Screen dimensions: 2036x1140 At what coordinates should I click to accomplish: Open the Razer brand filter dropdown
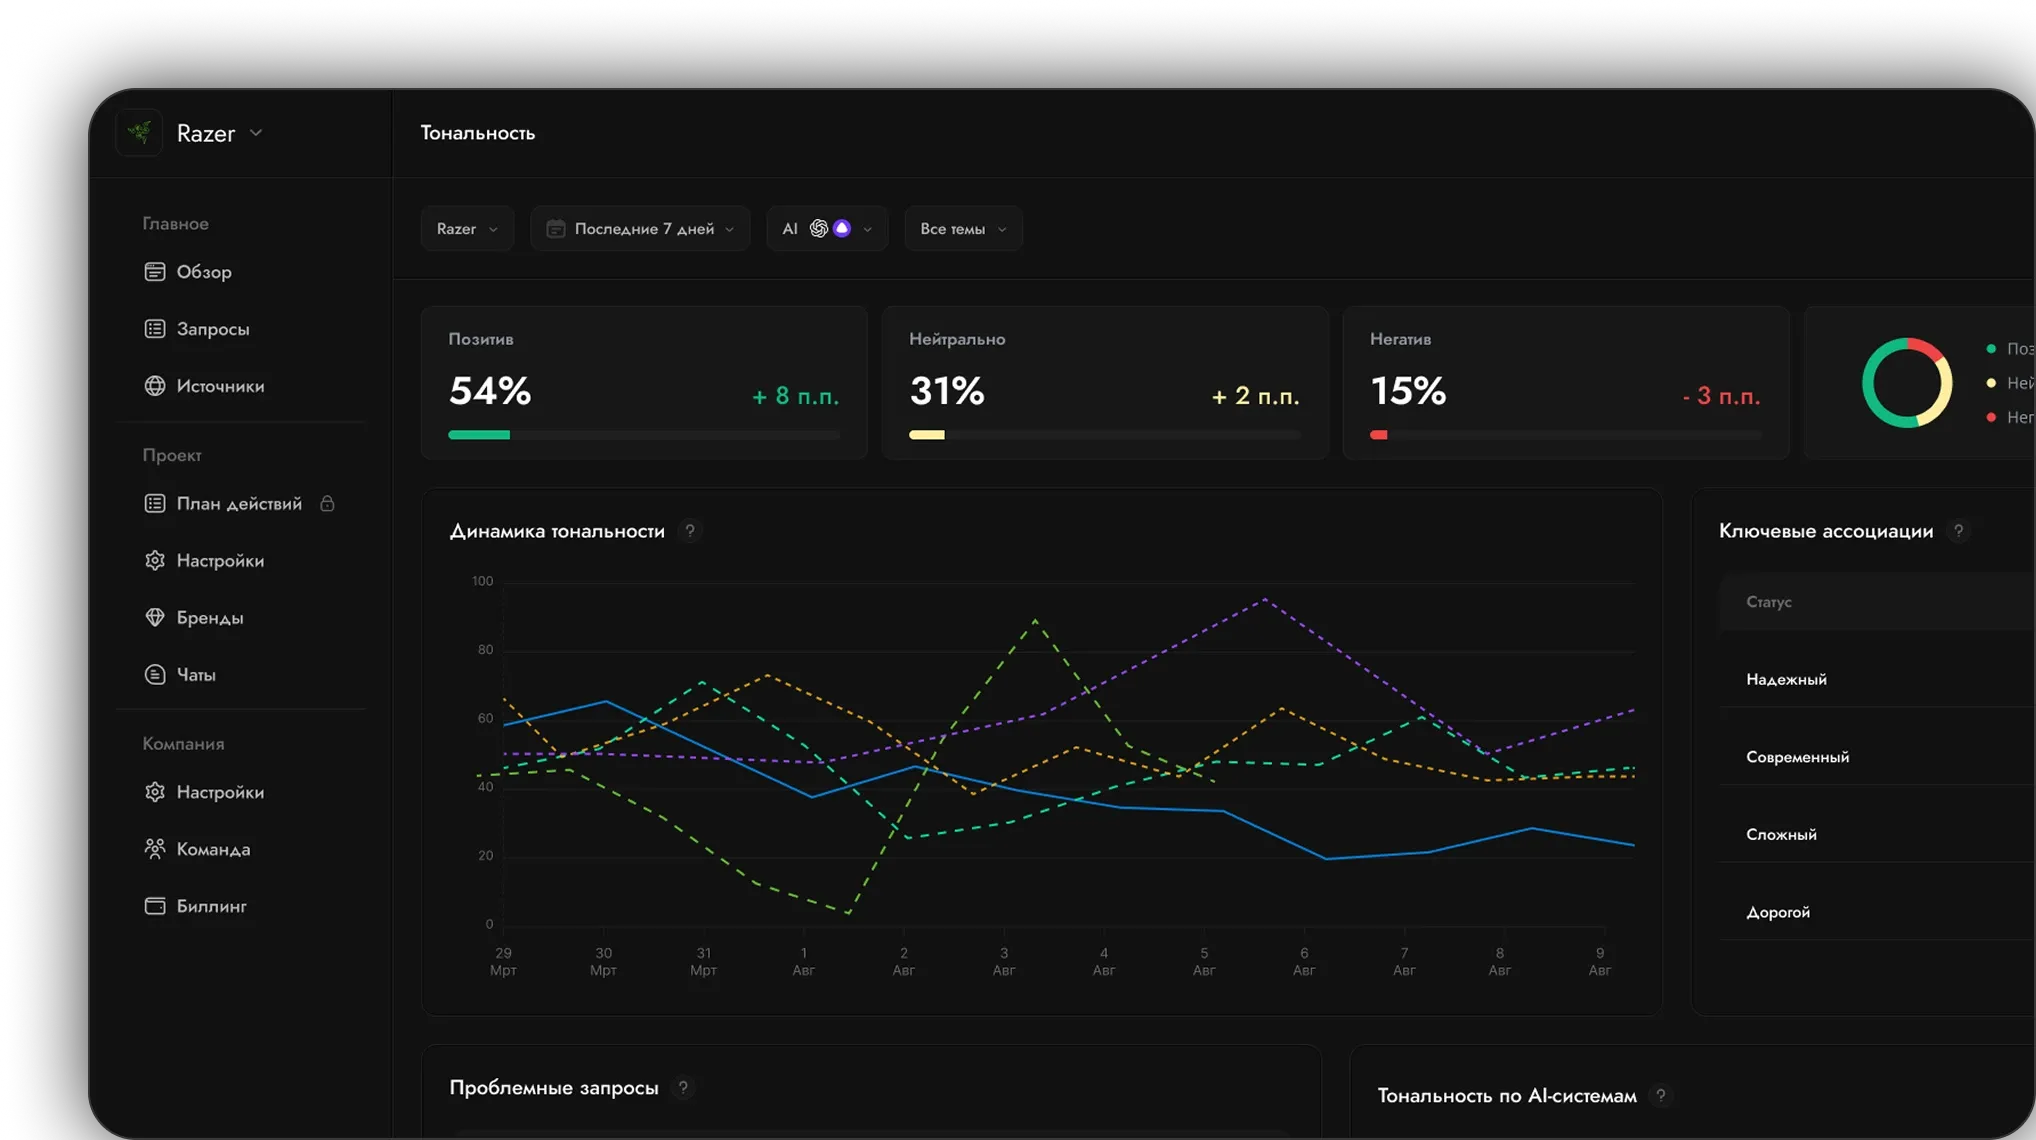pos(467,229)
